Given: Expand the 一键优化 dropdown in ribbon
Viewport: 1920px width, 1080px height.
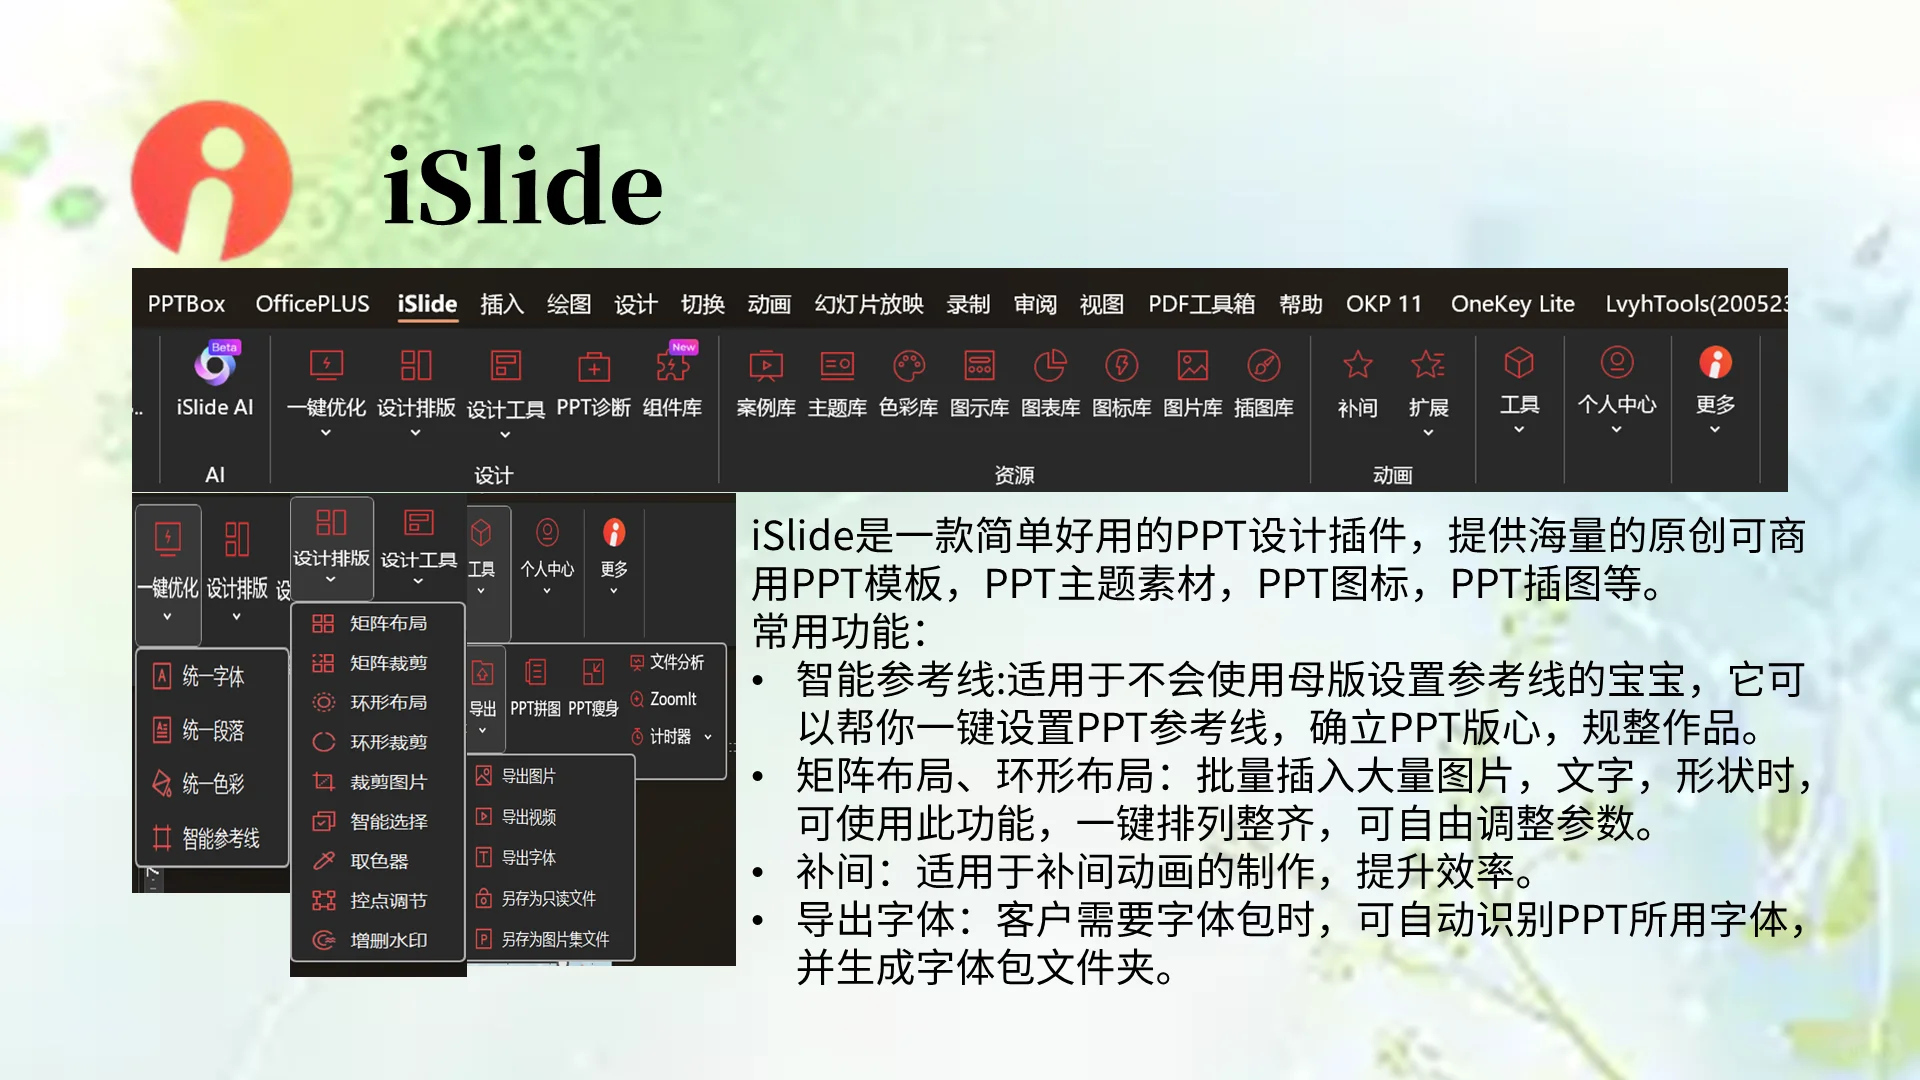Looking at the screenshot, I should (x=325, y=432).
